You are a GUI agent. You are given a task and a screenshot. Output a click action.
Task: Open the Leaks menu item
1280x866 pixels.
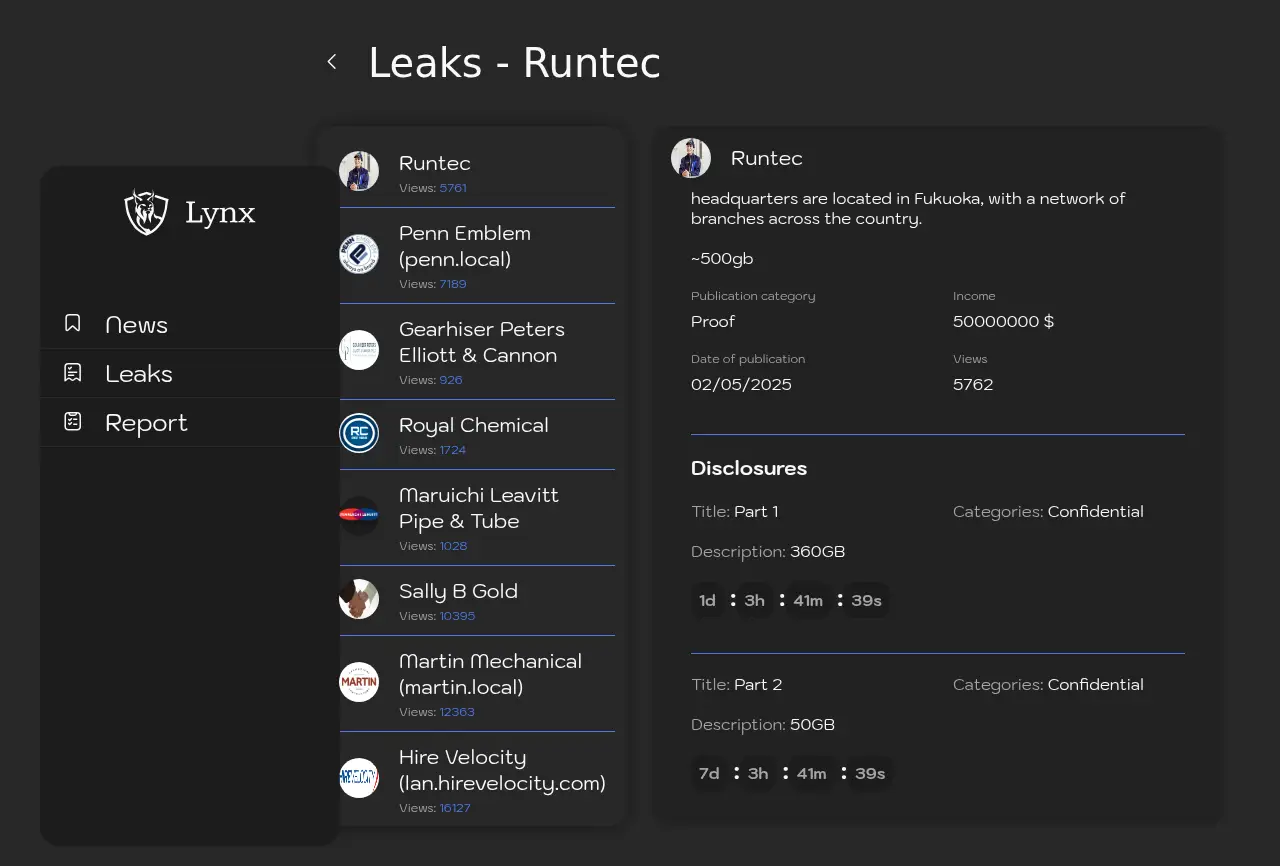pyautogui.click(x=139, y=374)
